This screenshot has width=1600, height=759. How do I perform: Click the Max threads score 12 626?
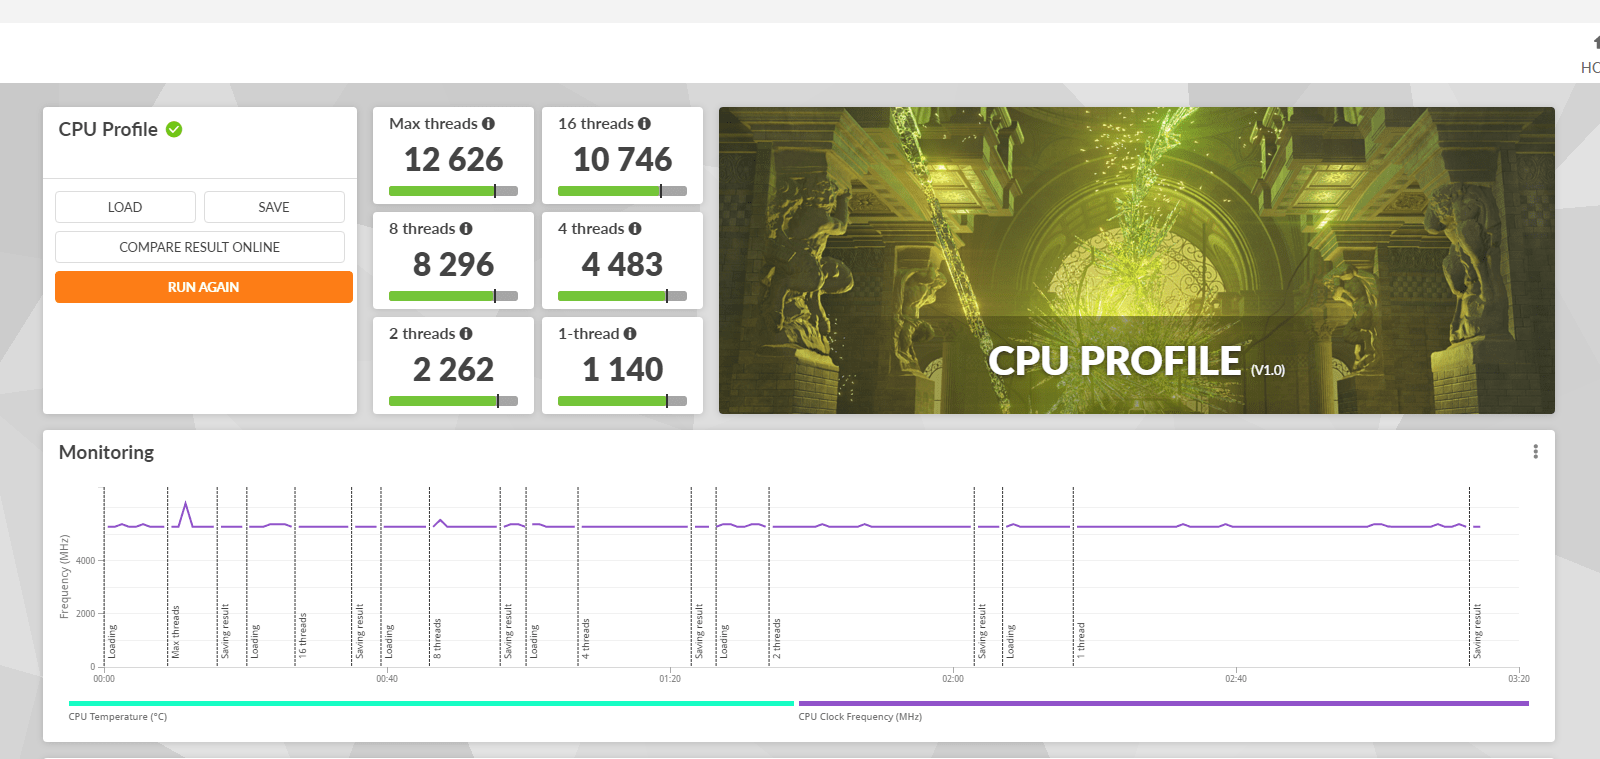453,159
